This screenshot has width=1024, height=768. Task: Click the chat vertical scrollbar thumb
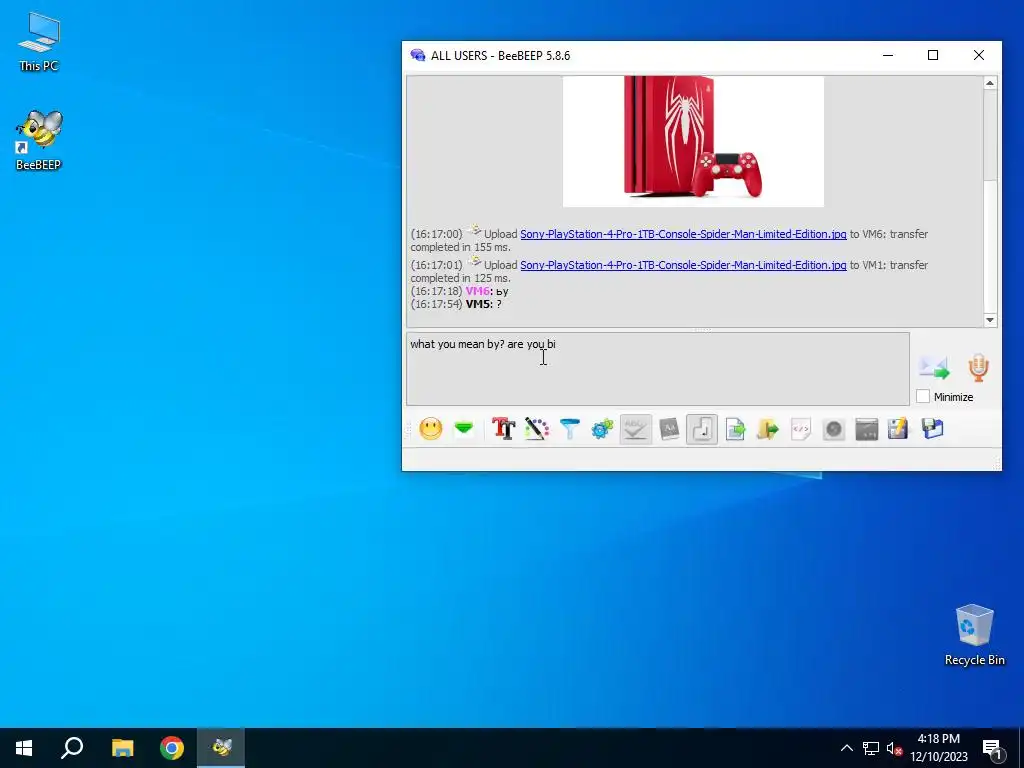click(990, 135)
